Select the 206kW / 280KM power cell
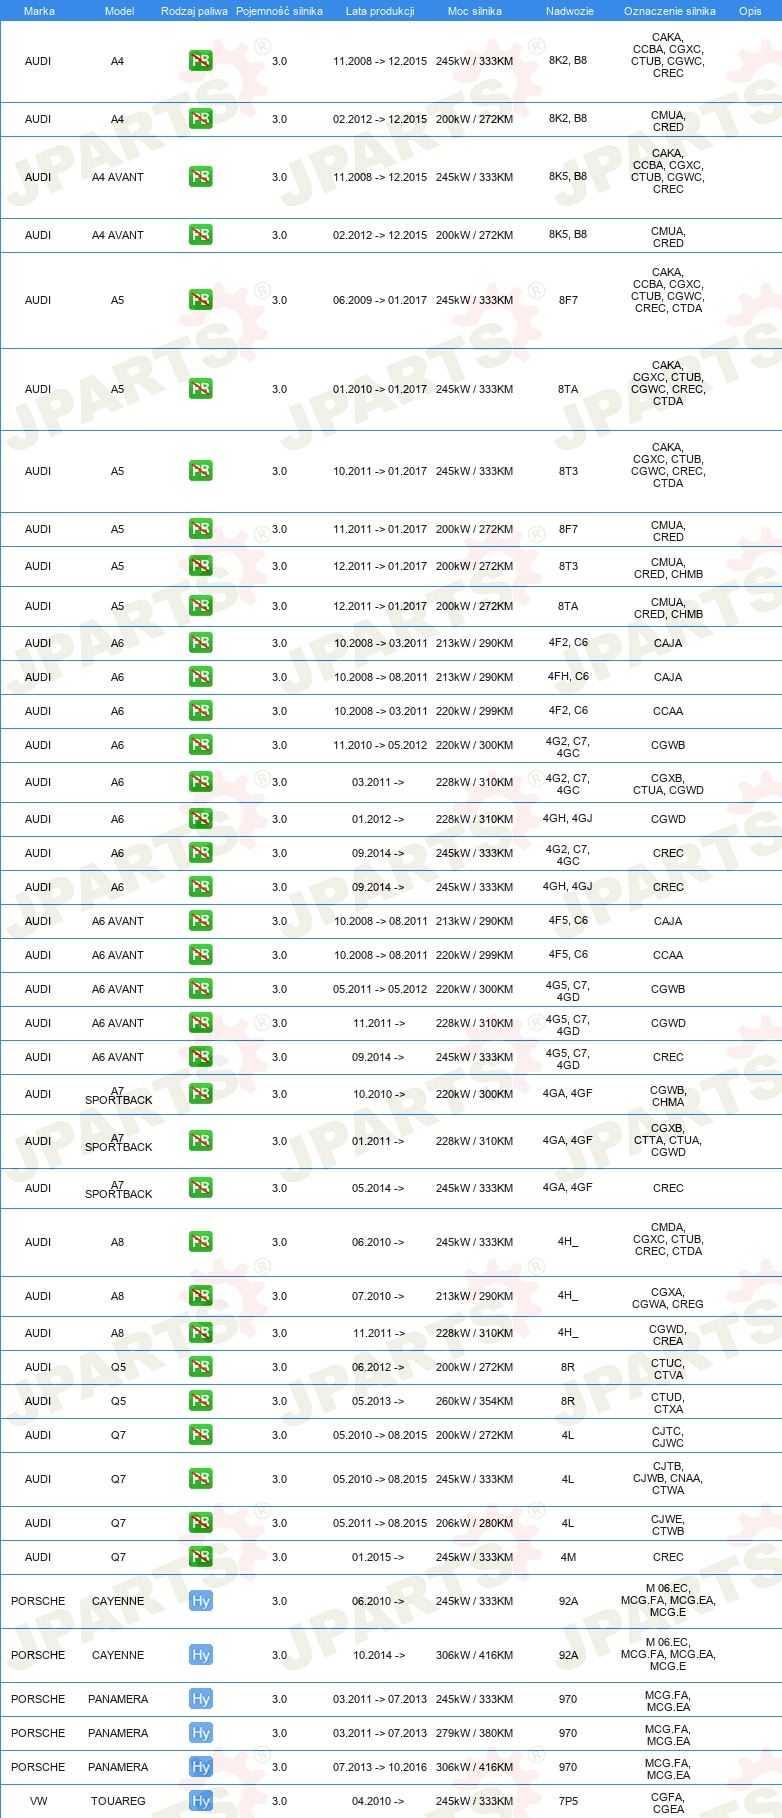 (474, 1523)
